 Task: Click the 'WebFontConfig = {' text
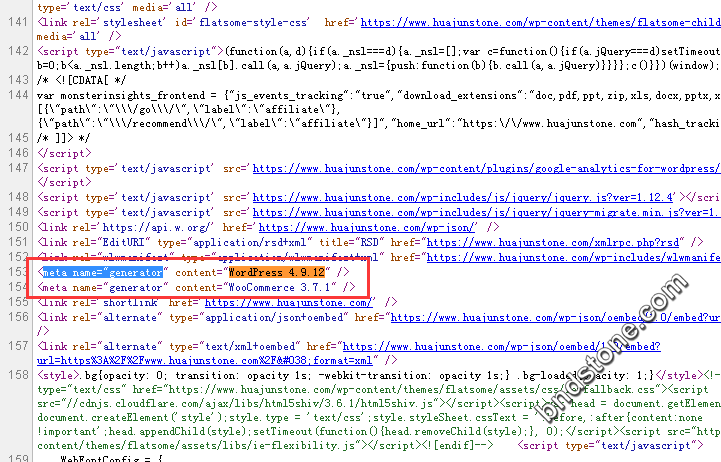[x=112, y=458]
